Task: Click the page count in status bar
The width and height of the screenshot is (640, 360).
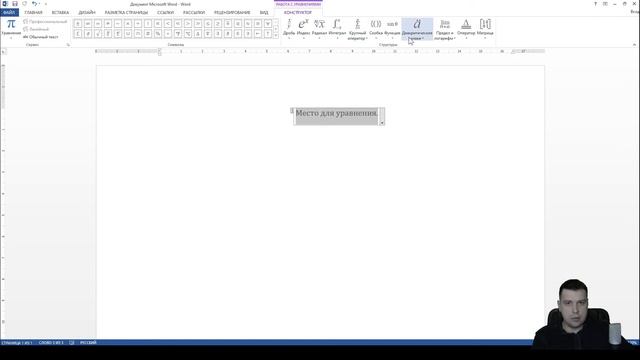Action: [x=17, y=342]
